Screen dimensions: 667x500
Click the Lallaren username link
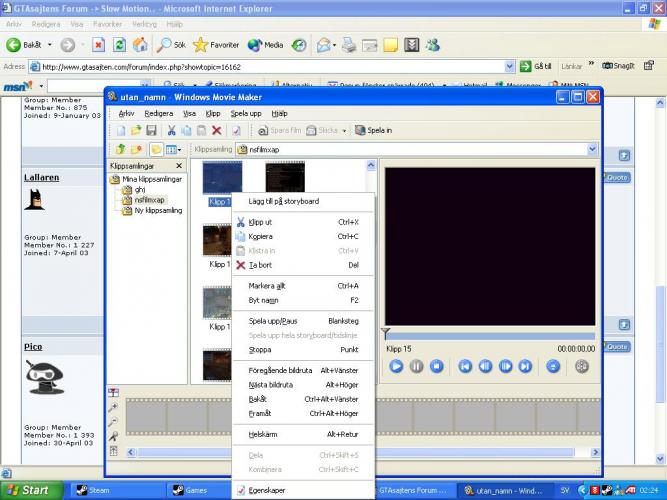pyautogui.click(x=42, y=177)
